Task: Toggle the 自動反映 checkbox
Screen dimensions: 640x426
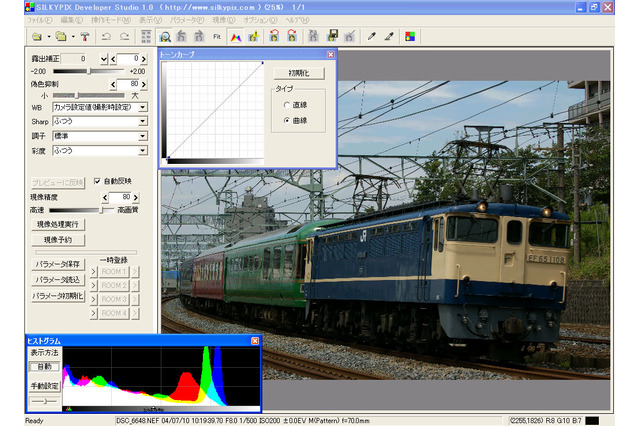Action: point(98,181)
